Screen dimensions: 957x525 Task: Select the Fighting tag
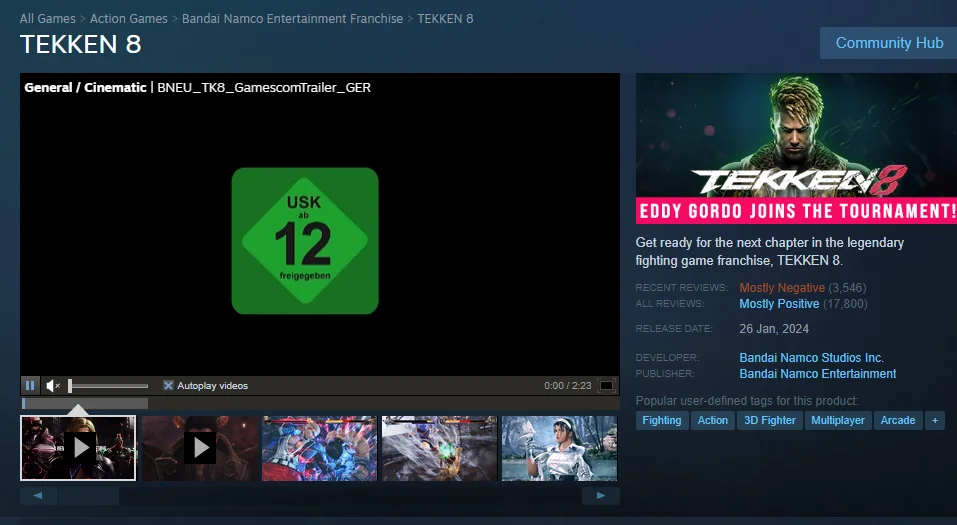point(661,420)
